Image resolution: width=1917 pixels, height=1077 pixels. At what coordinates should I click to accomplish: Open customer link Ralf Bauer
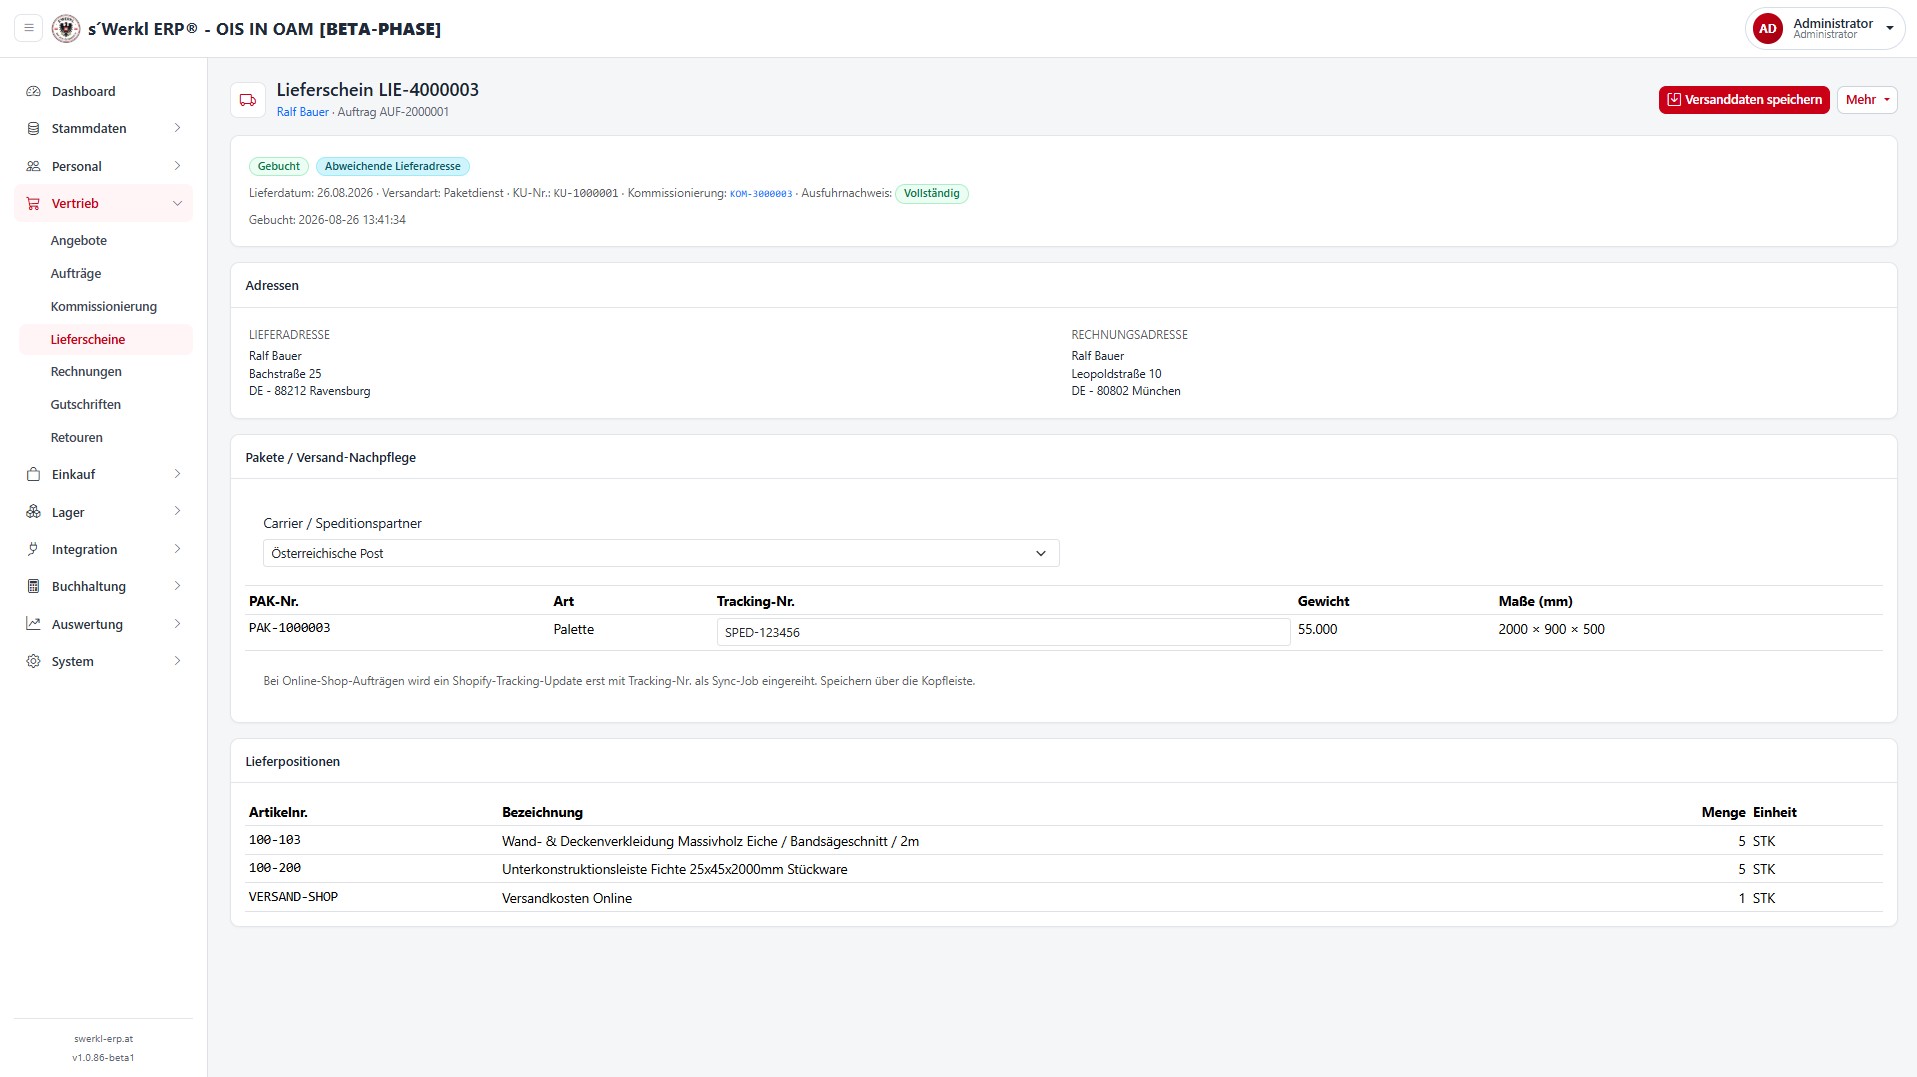pyautogui.click(x=303, y=112)
